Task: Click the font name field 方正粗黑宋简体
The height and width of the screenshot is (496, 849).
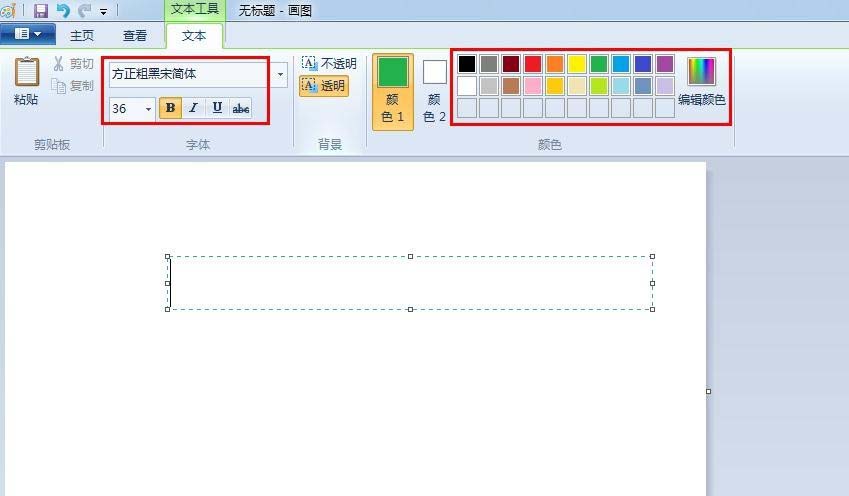Action: point(190,74)
